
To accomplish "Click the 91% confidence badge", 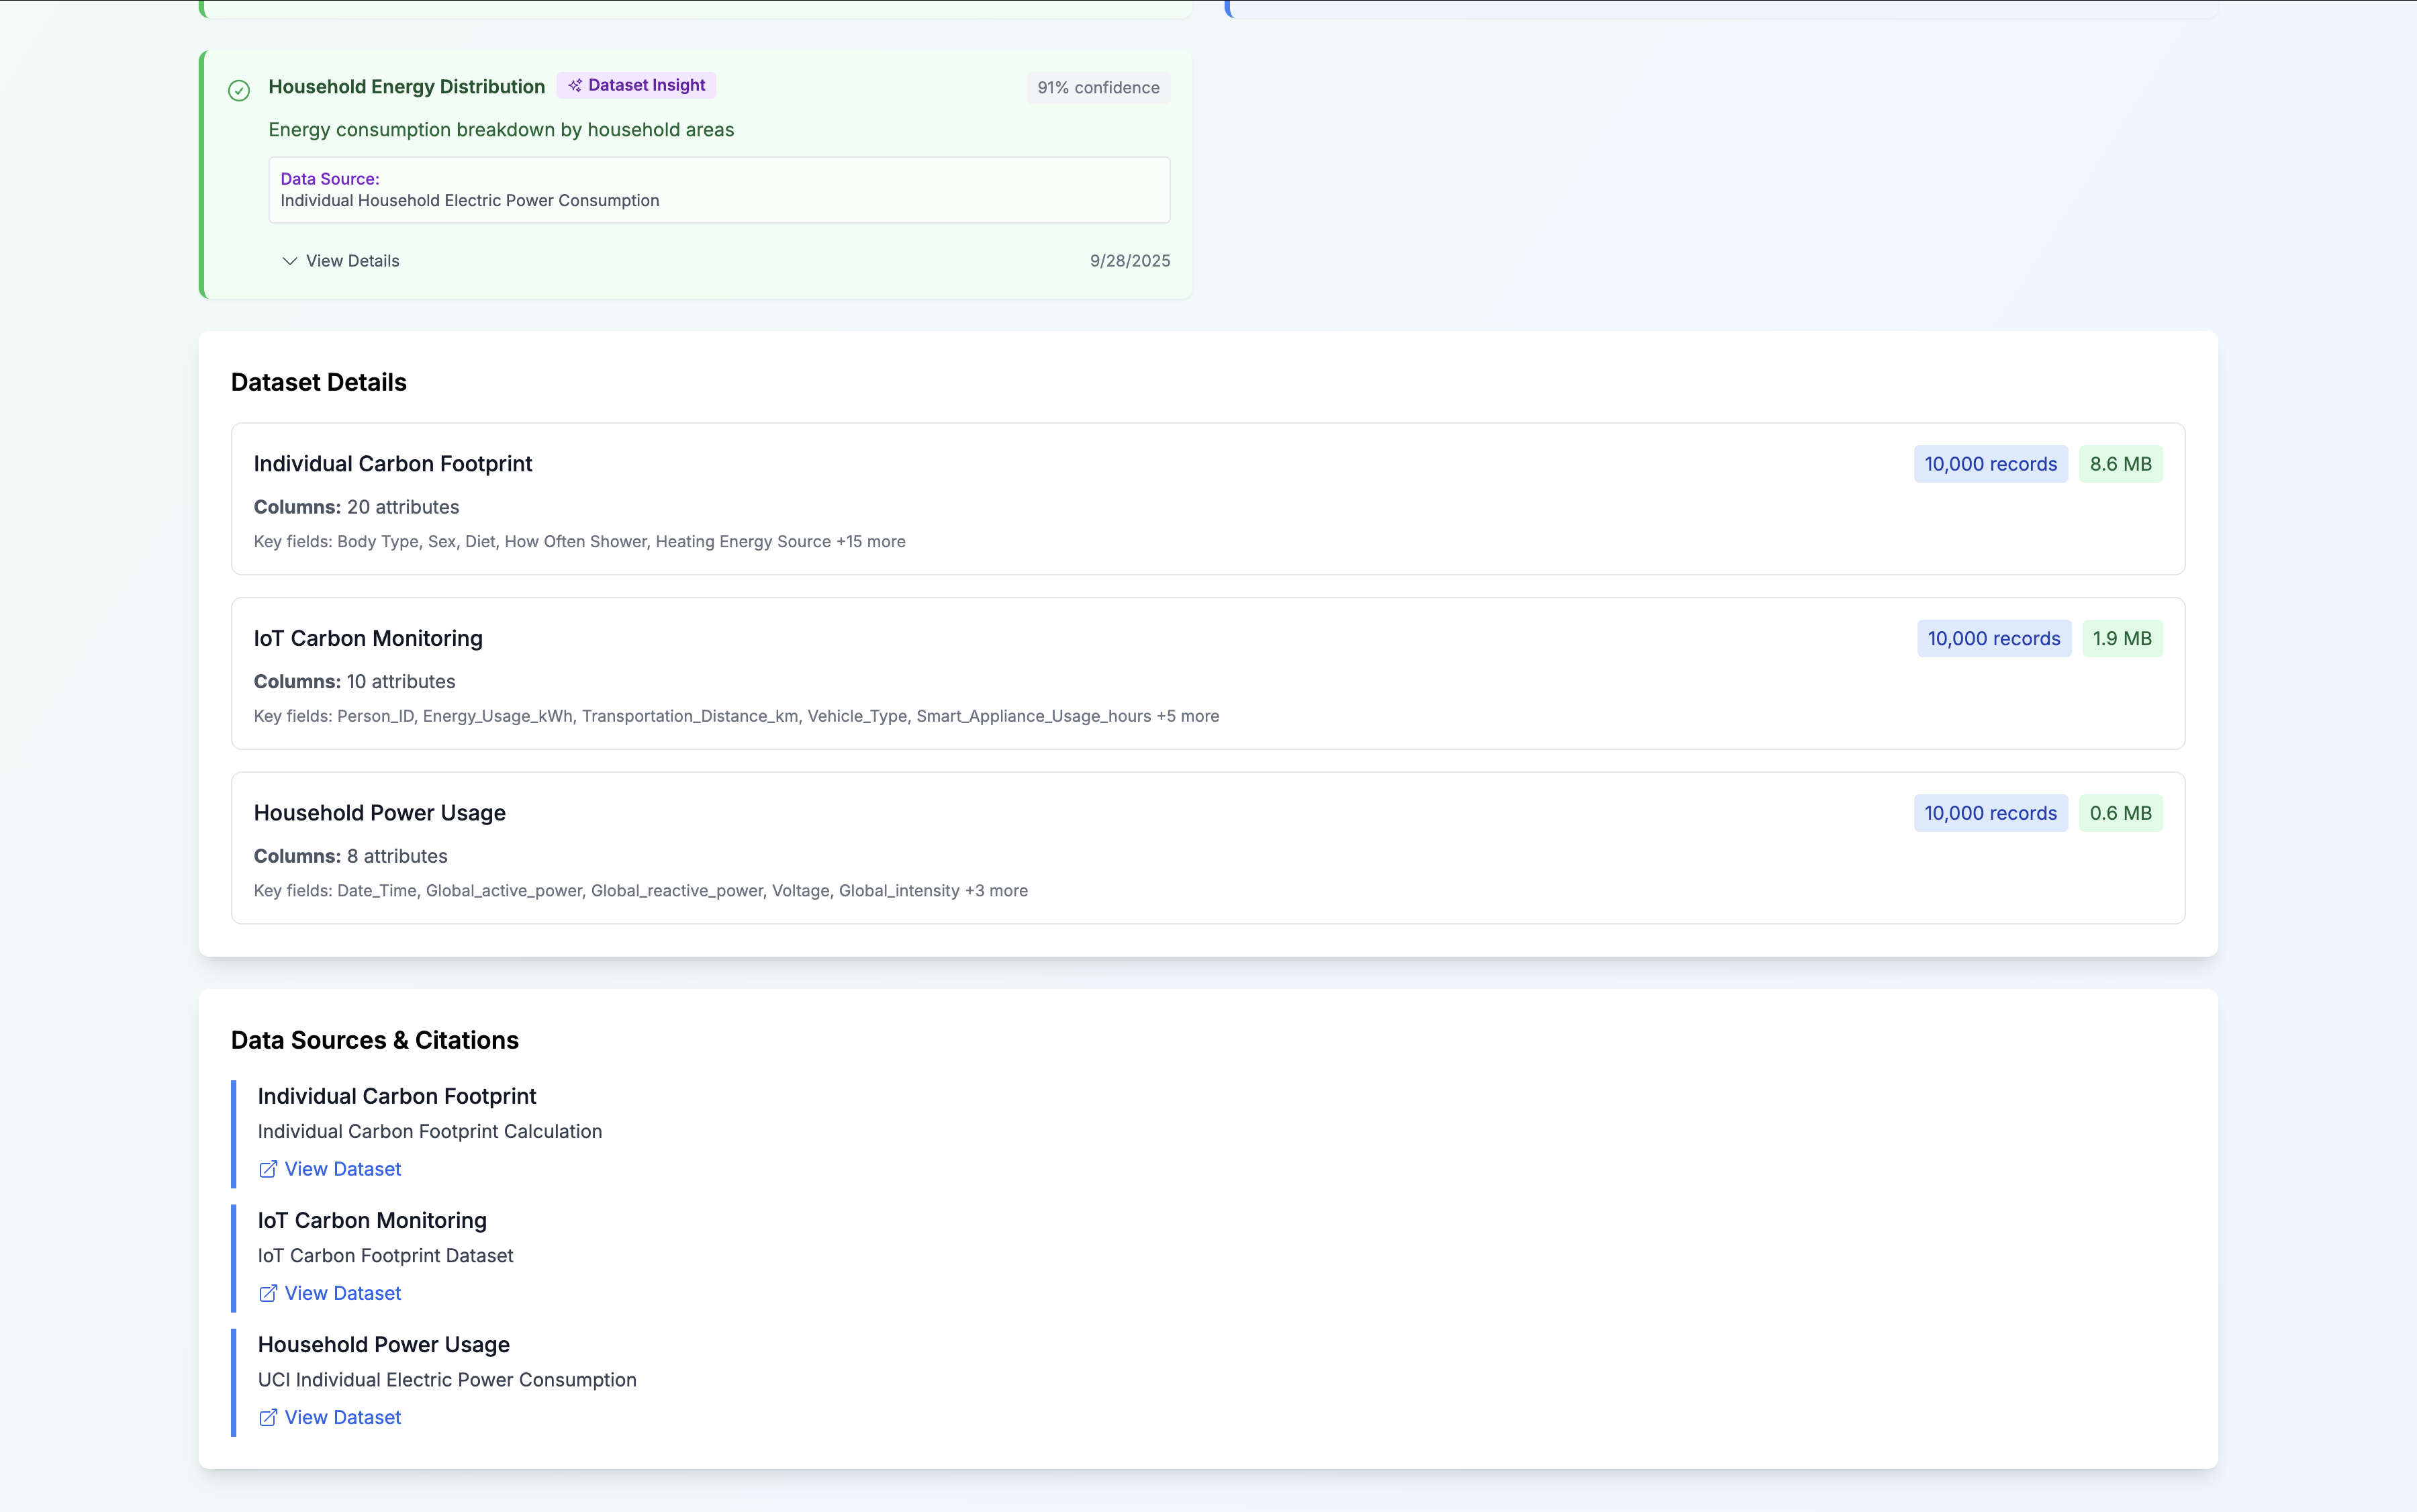I will click(1098, 88).
